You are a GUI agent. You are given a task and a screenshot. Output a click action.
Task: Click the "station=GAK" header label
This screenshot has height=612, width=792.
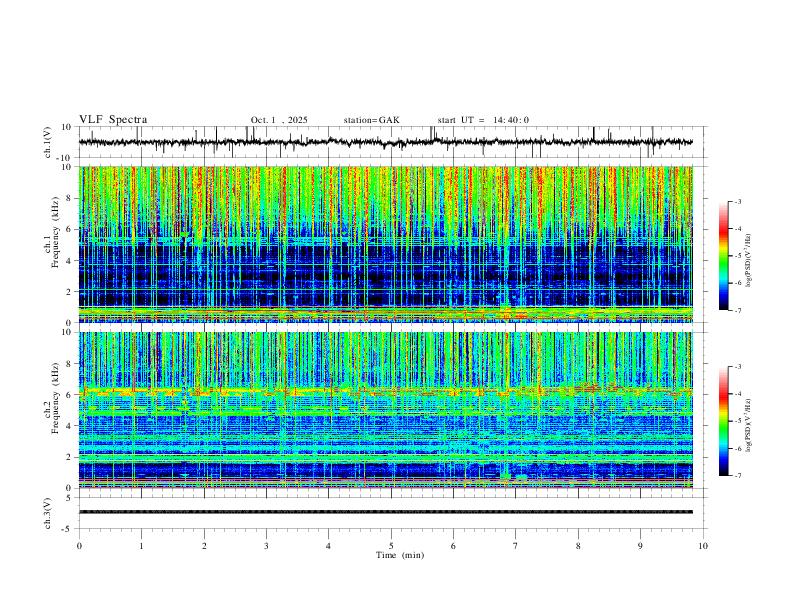371,120
